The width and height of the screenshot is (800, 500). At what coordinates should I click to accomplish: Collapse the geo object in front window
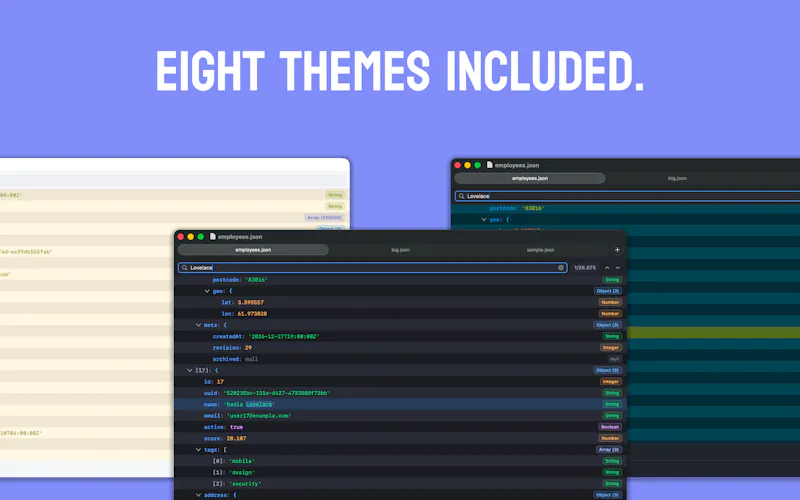207,291
